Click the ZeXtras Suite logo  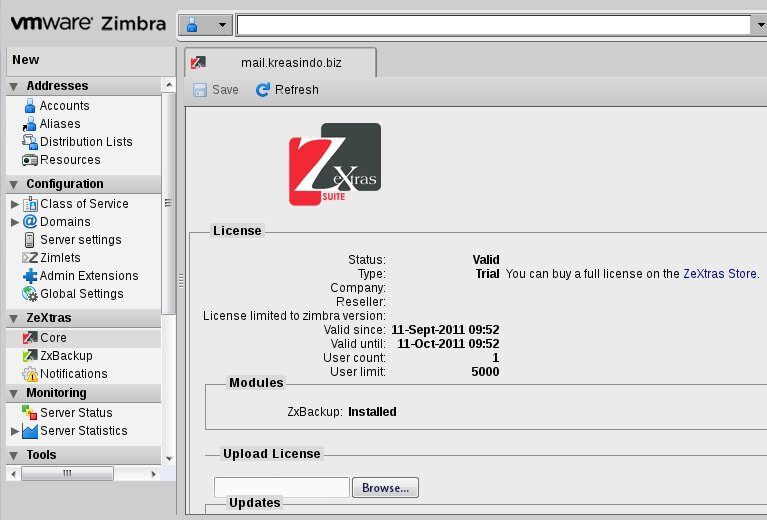[335, 164]
